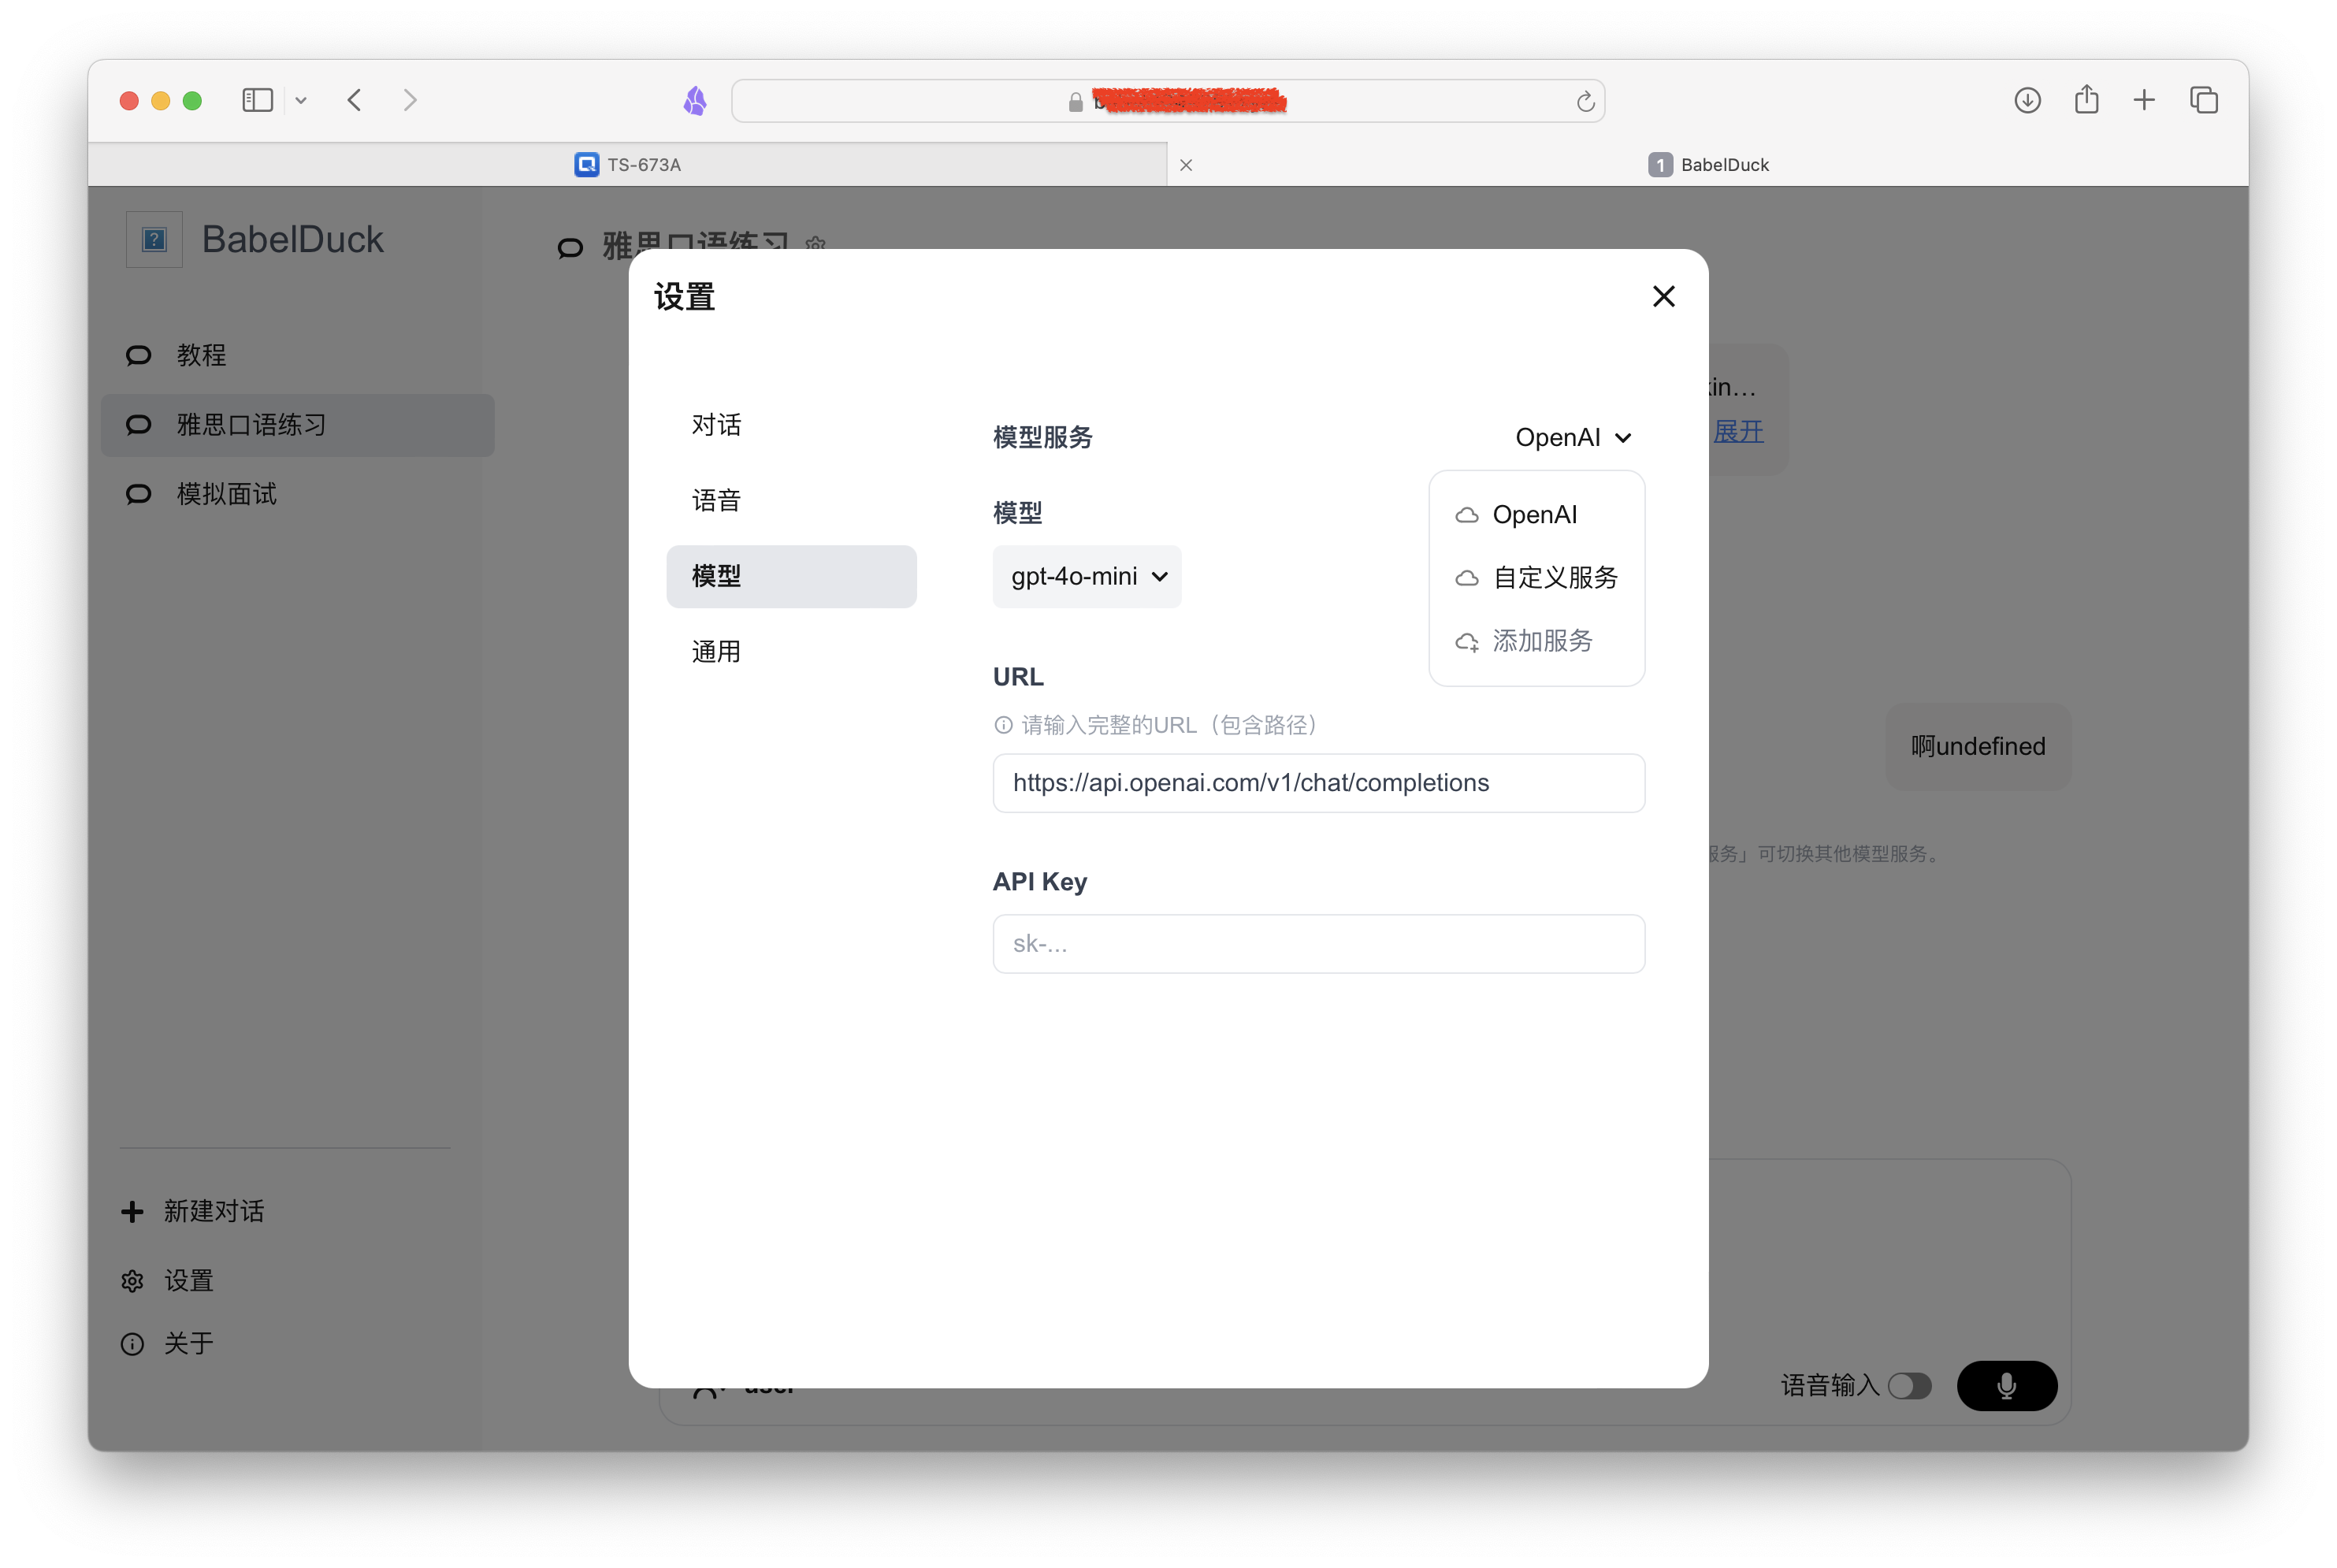The image size is (2337, 1568).
Task: Open the gpt-4o-mini model dropdown
Action: click(x=1087, y=576)
